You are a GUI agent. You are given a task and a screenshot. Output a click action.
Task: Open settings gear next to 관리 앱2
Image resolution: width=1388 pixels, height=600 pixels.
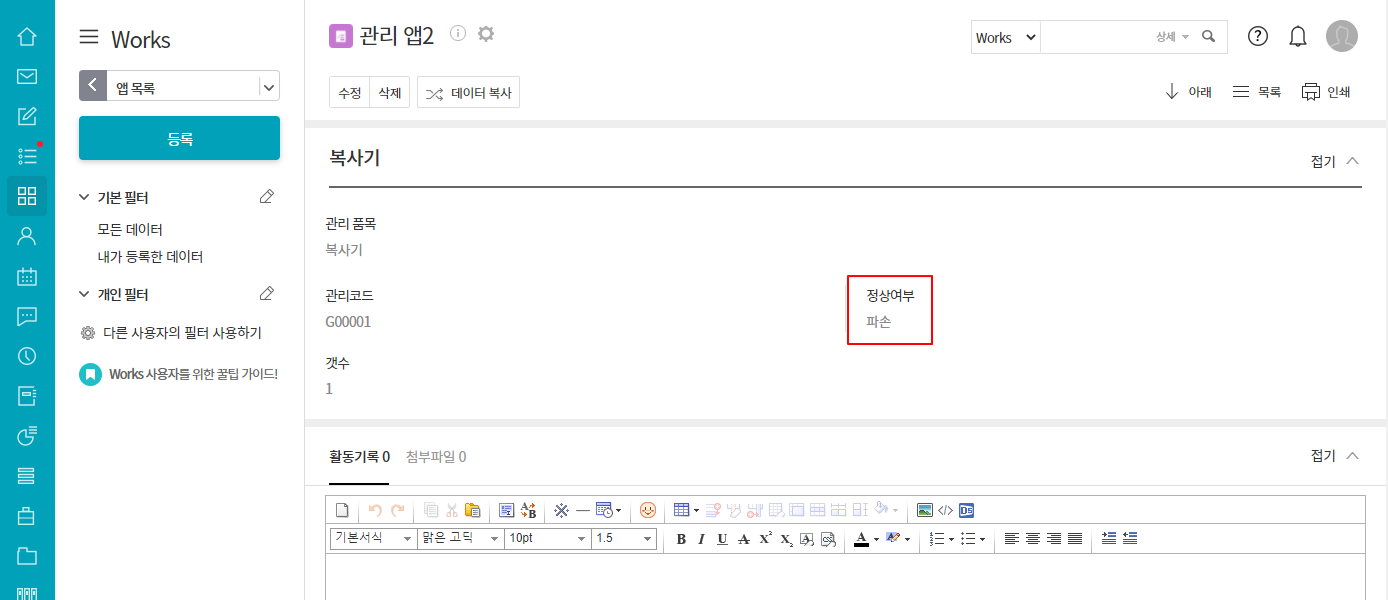point(486,34)
